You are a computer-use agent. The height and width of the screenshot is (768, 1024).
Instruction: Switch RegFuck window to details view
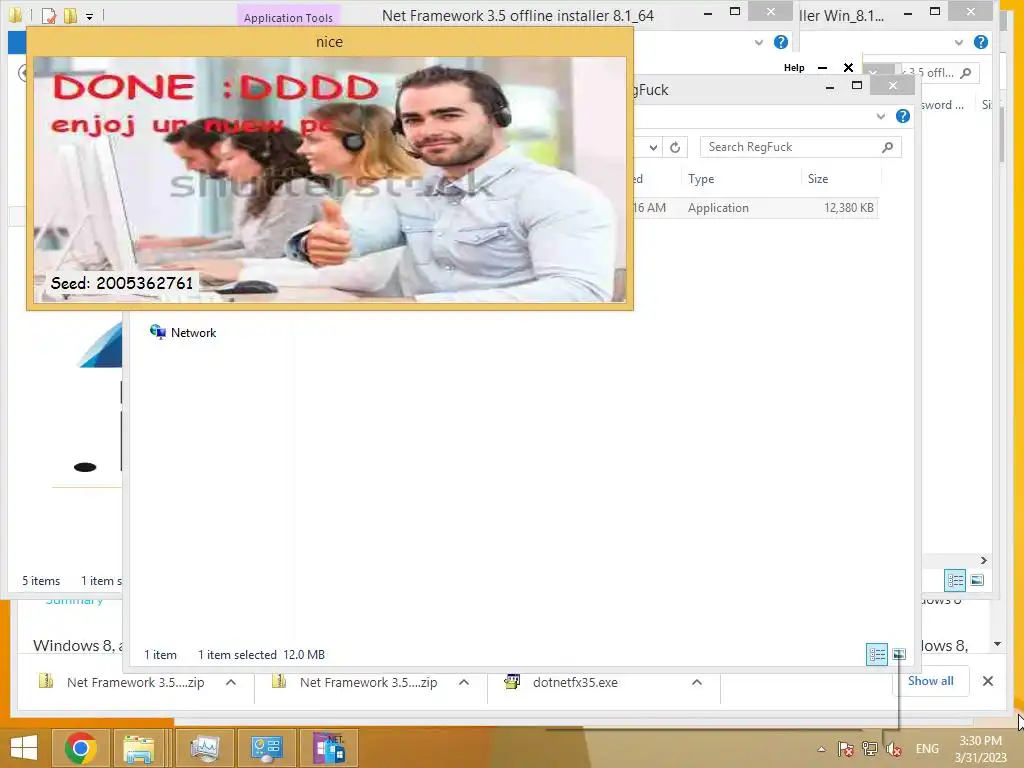876,654
